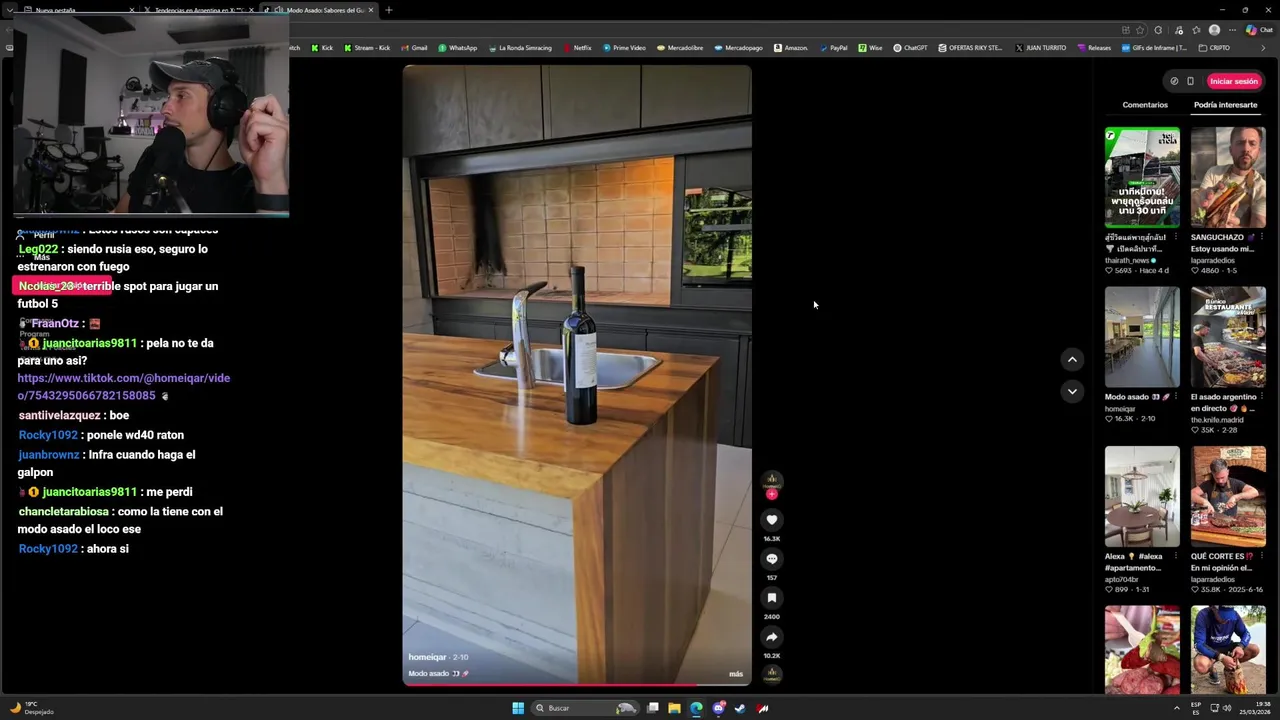The image size is (1280, 720).
Task: Go to the next video with down chevron
Action: 1072,391
